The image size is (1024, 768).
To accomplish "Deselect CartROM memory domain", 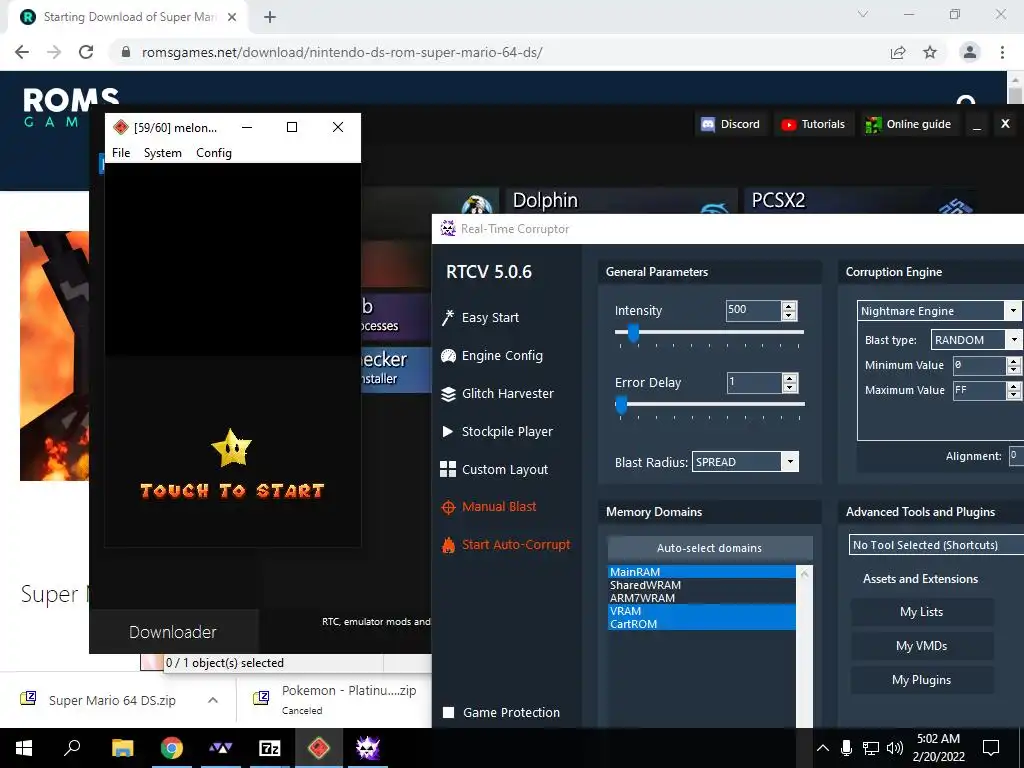I will 701,624.
